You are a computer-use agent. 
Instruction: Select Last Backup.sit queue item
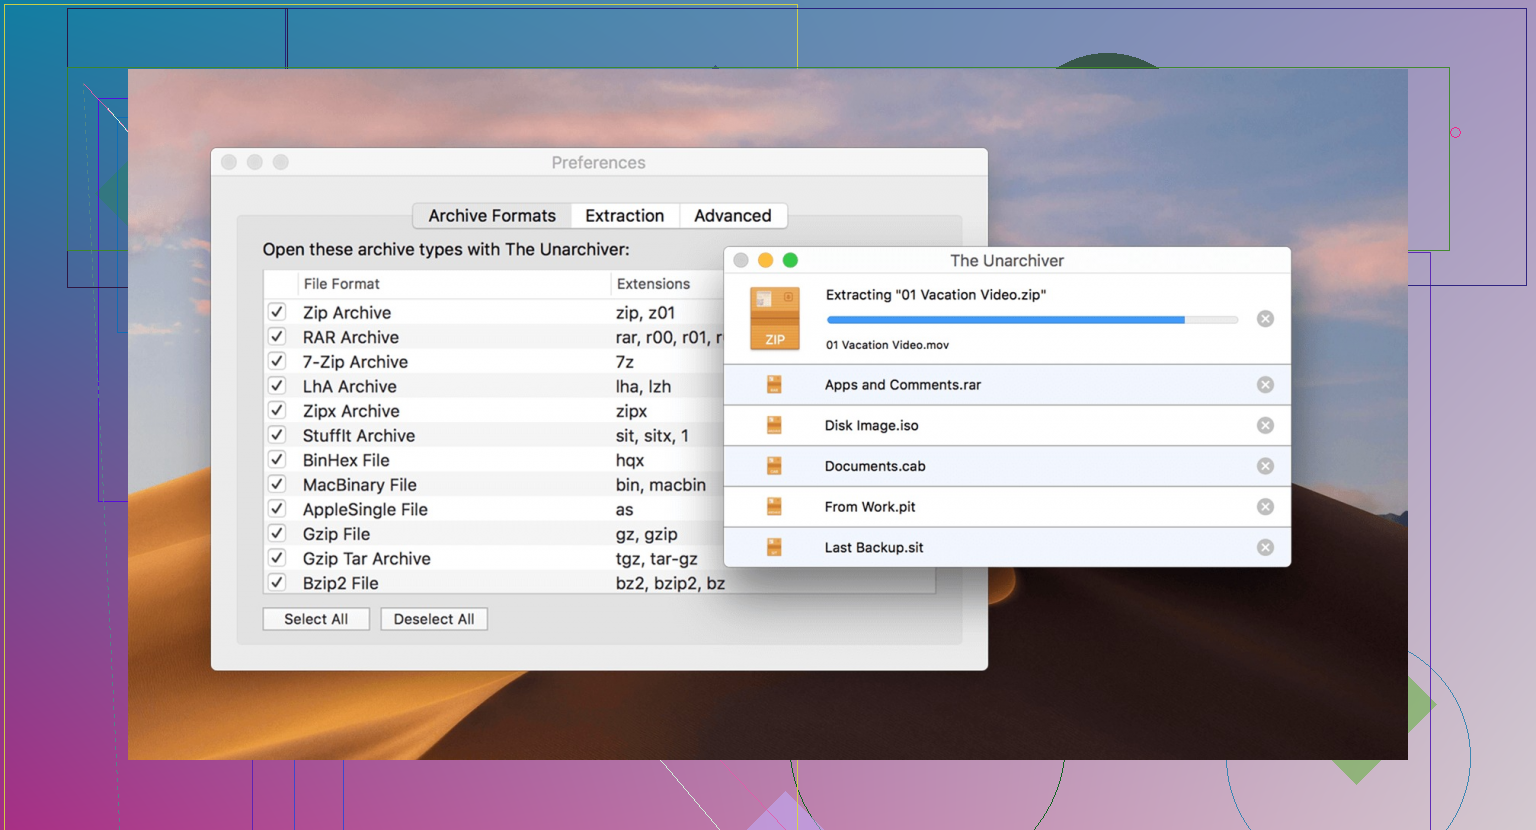[x=1007, y=548]
